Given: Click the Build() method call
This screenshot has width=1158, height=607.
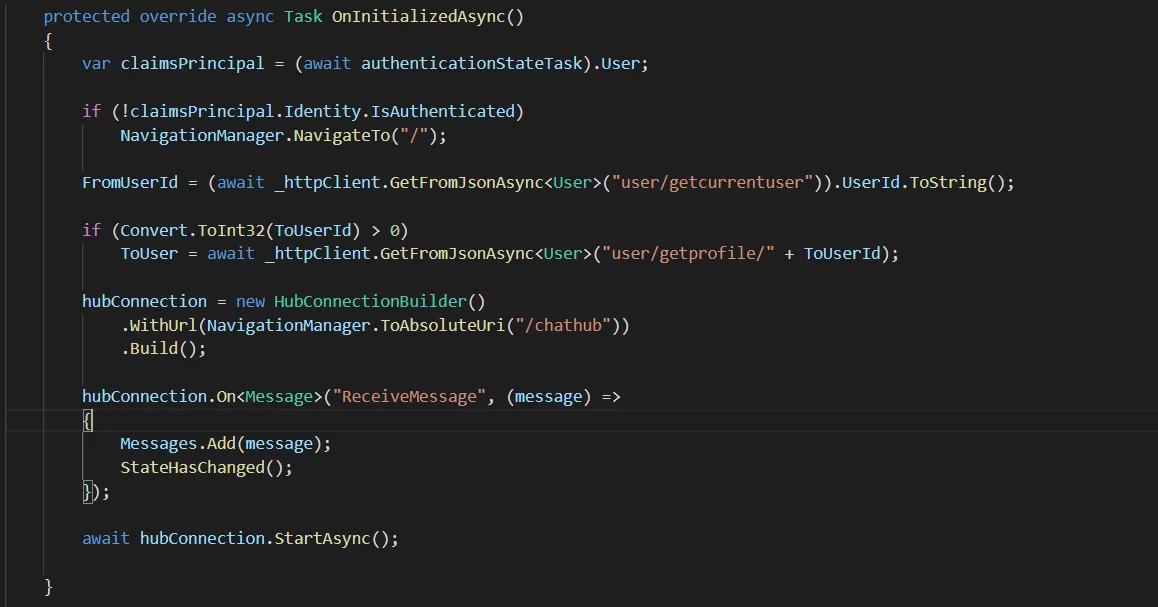Looking at the screenshot, I should tap(163, 349).
